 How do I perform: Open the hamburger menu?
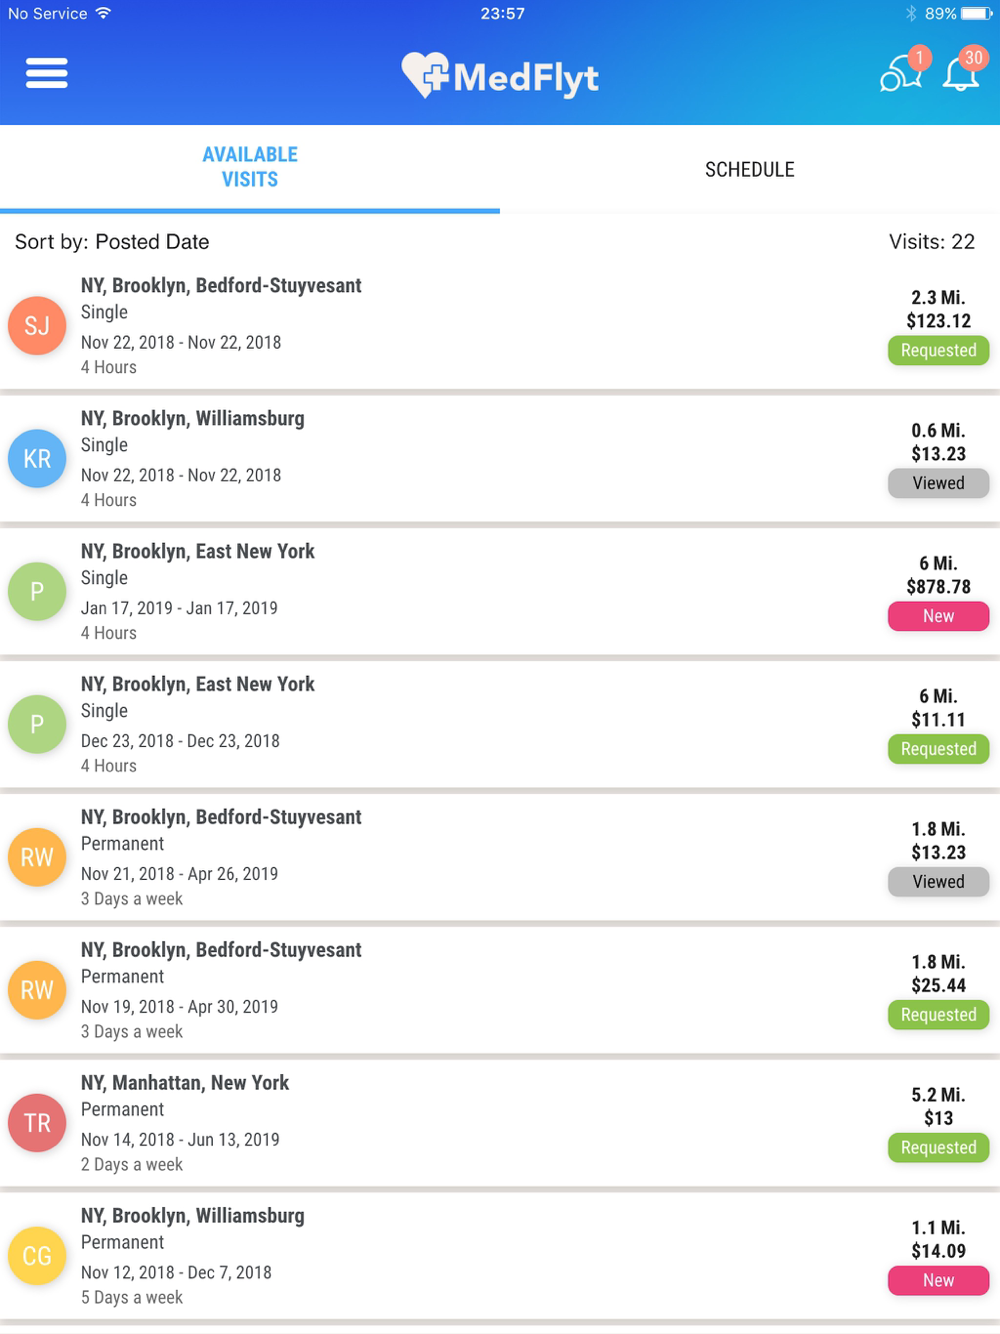[x=47, y=73]
